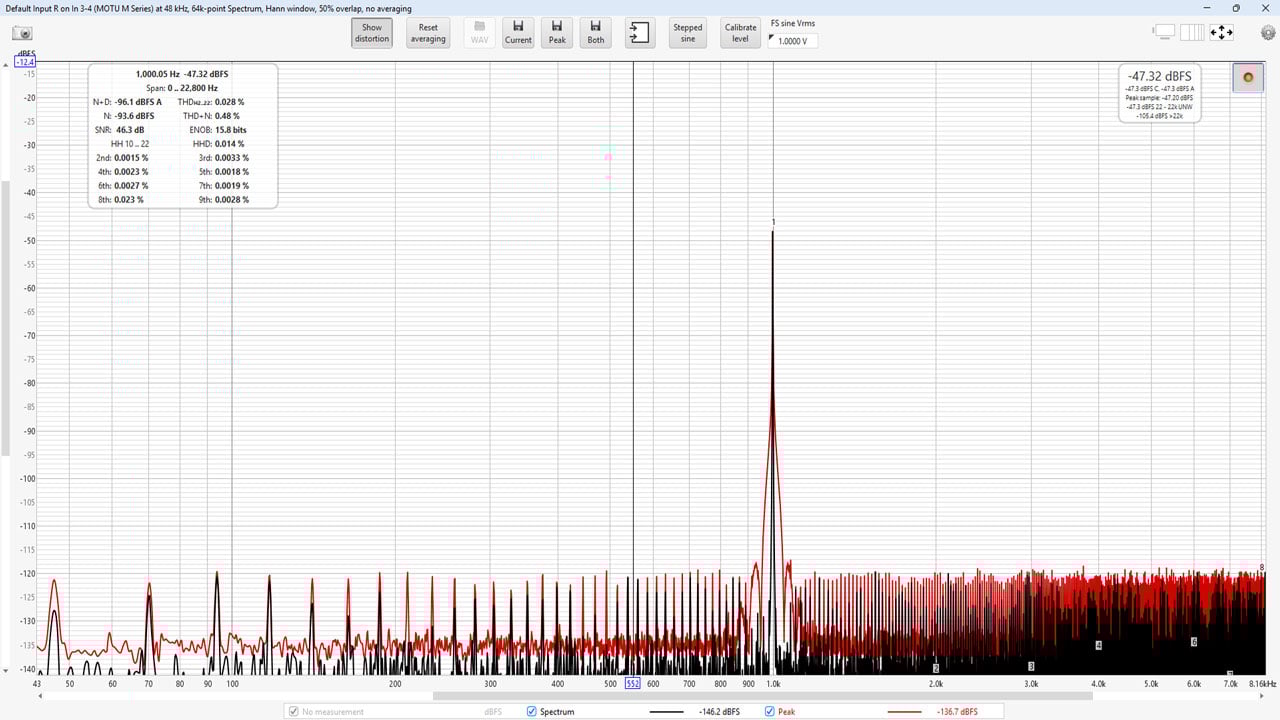Click the 552 Hz cursor frequency field
Screen dimensions: 1280x720
[633, 684]
